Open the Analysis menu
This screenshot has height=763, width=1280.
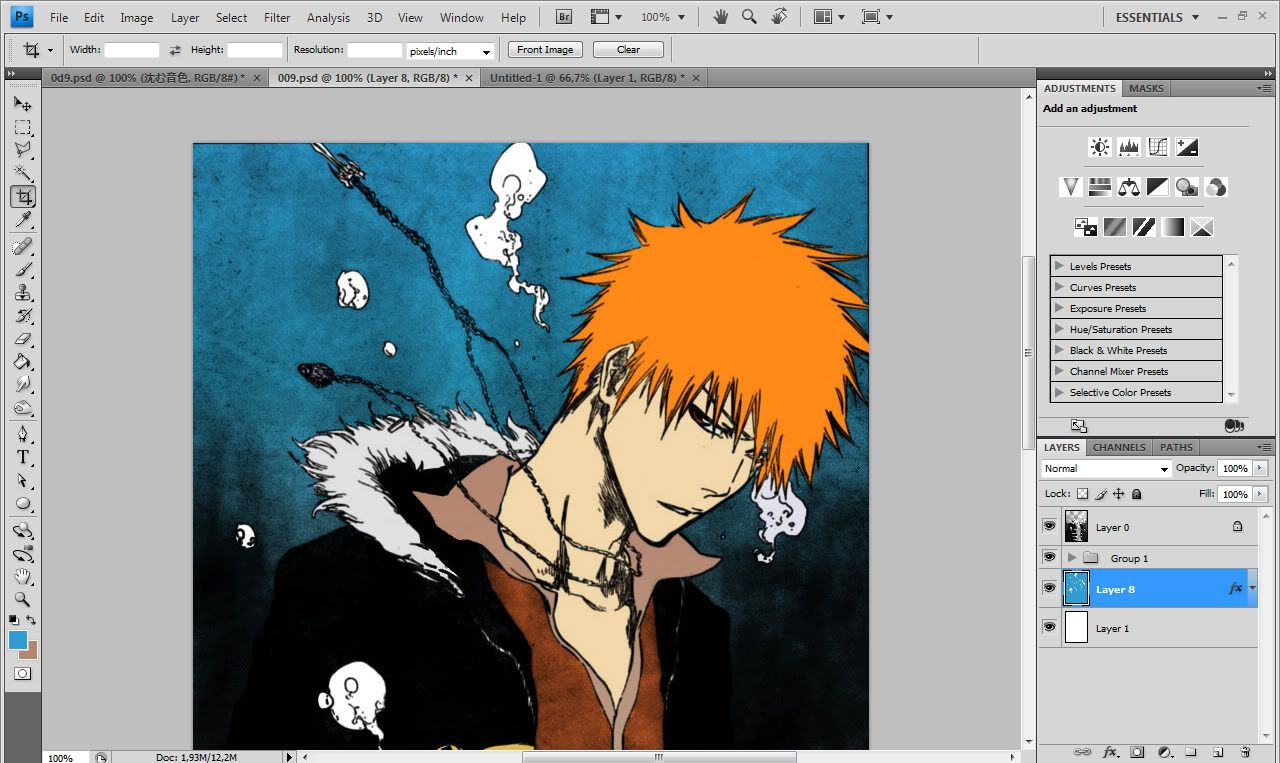[x=328, y=17]
